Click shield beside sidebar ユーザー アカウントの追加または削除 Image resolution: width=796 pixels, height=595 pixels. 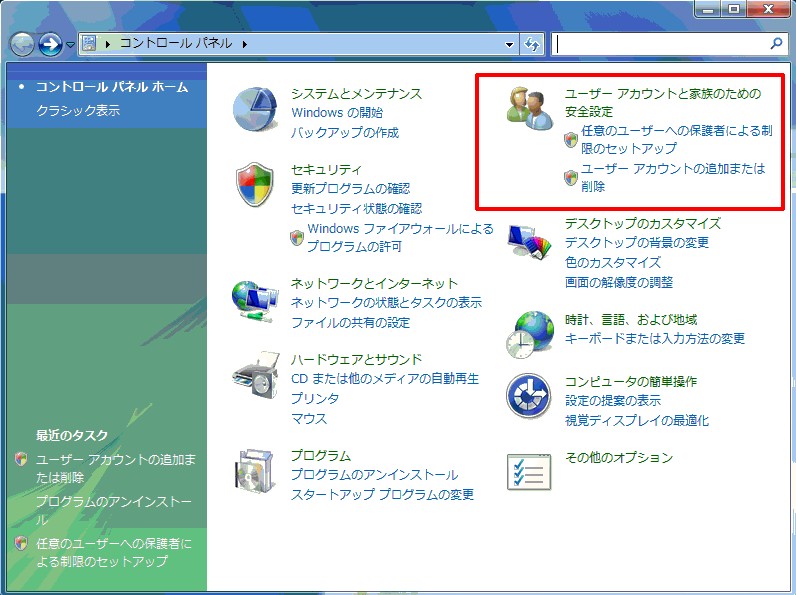pos(21,459)
